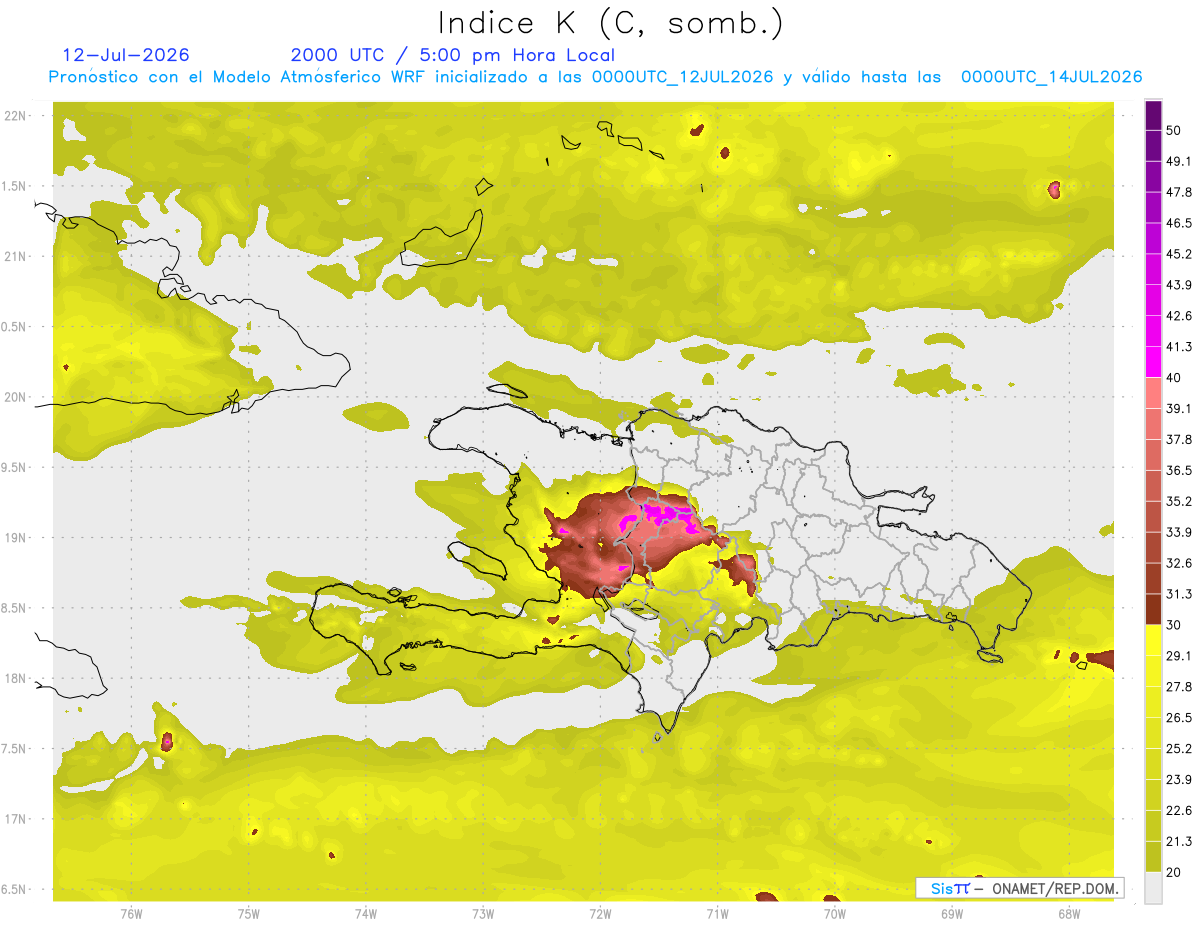This screenshot has height=927, width=1200.
Task: Click the date label '12-Jul-2026'
Action: point(126,55)
